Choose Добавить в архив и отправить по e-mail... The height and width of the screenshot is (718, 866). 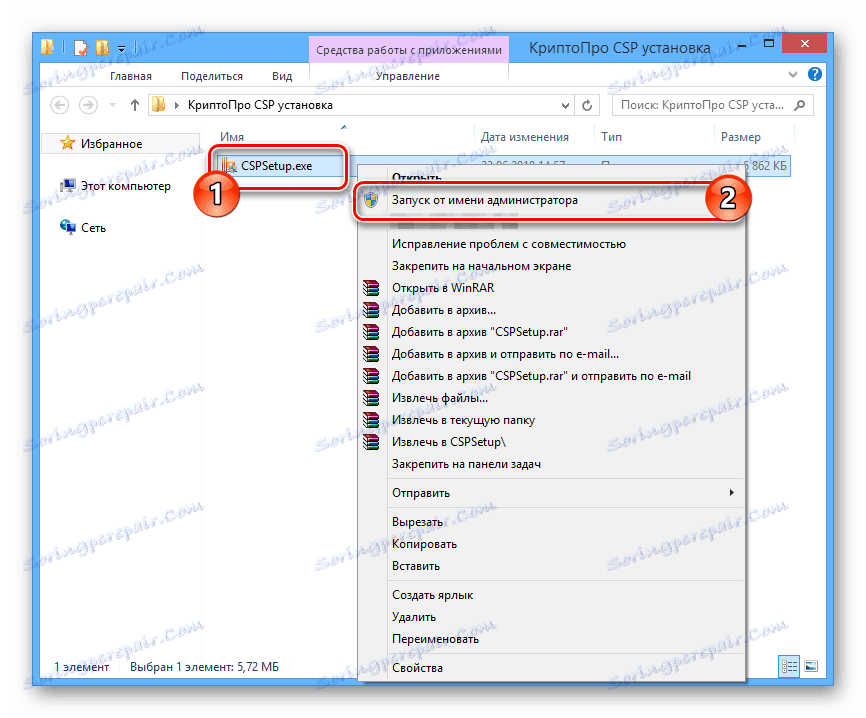pyautogui.click(x=551, y=354)
